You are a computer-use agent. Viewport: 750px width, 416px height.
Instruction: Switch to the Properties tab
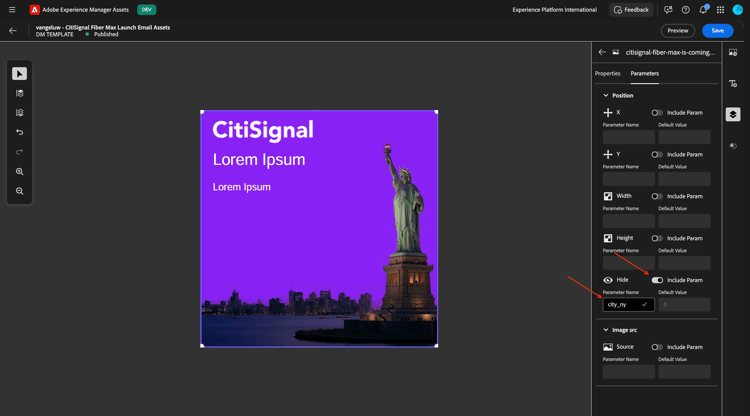coord(607,74)
